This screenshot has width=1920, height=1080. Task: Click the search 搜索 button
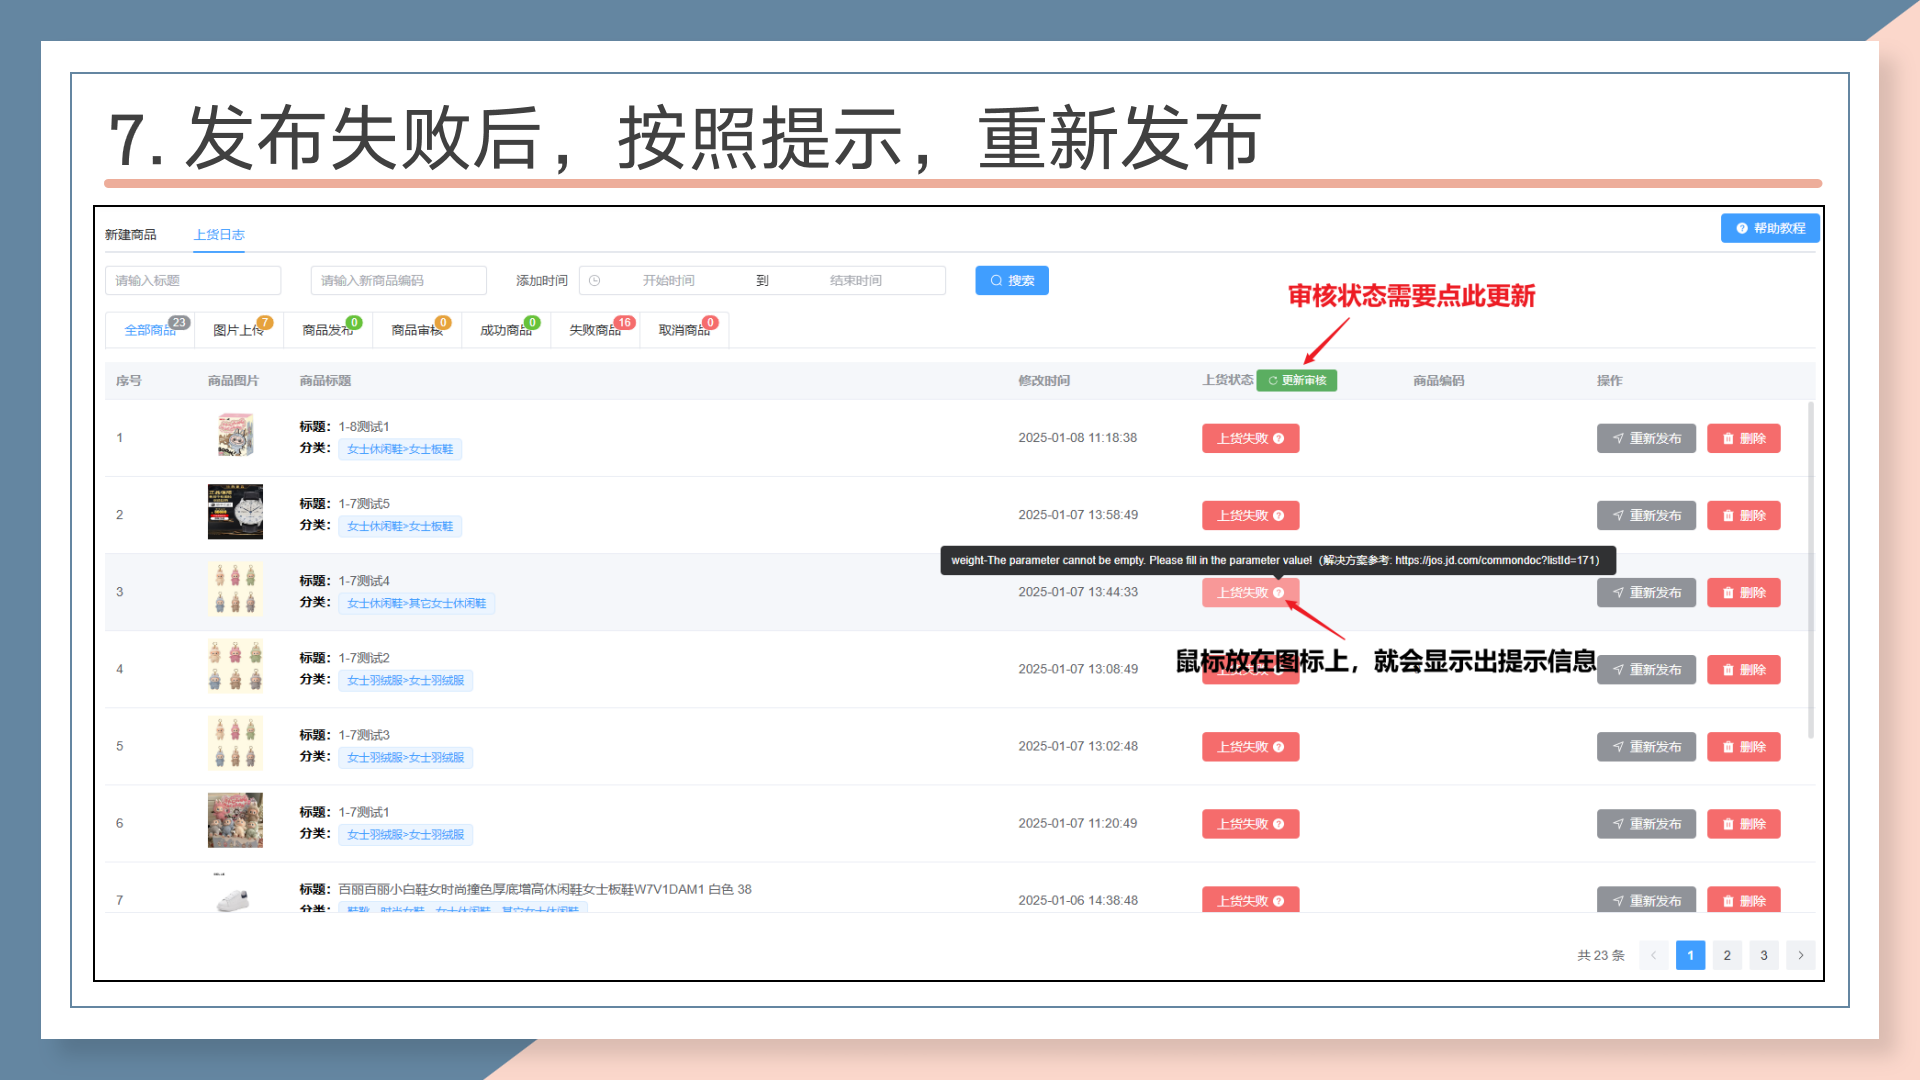pos(1011,281)
